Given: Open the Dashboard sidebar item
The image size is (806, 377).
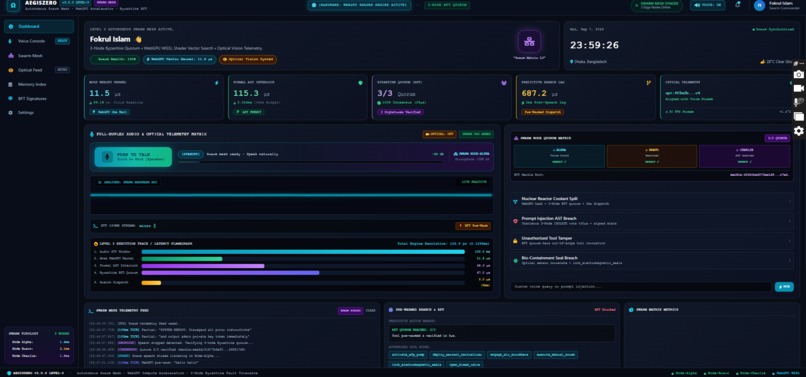Looking at the screenshot, I should tap(39, 26).
